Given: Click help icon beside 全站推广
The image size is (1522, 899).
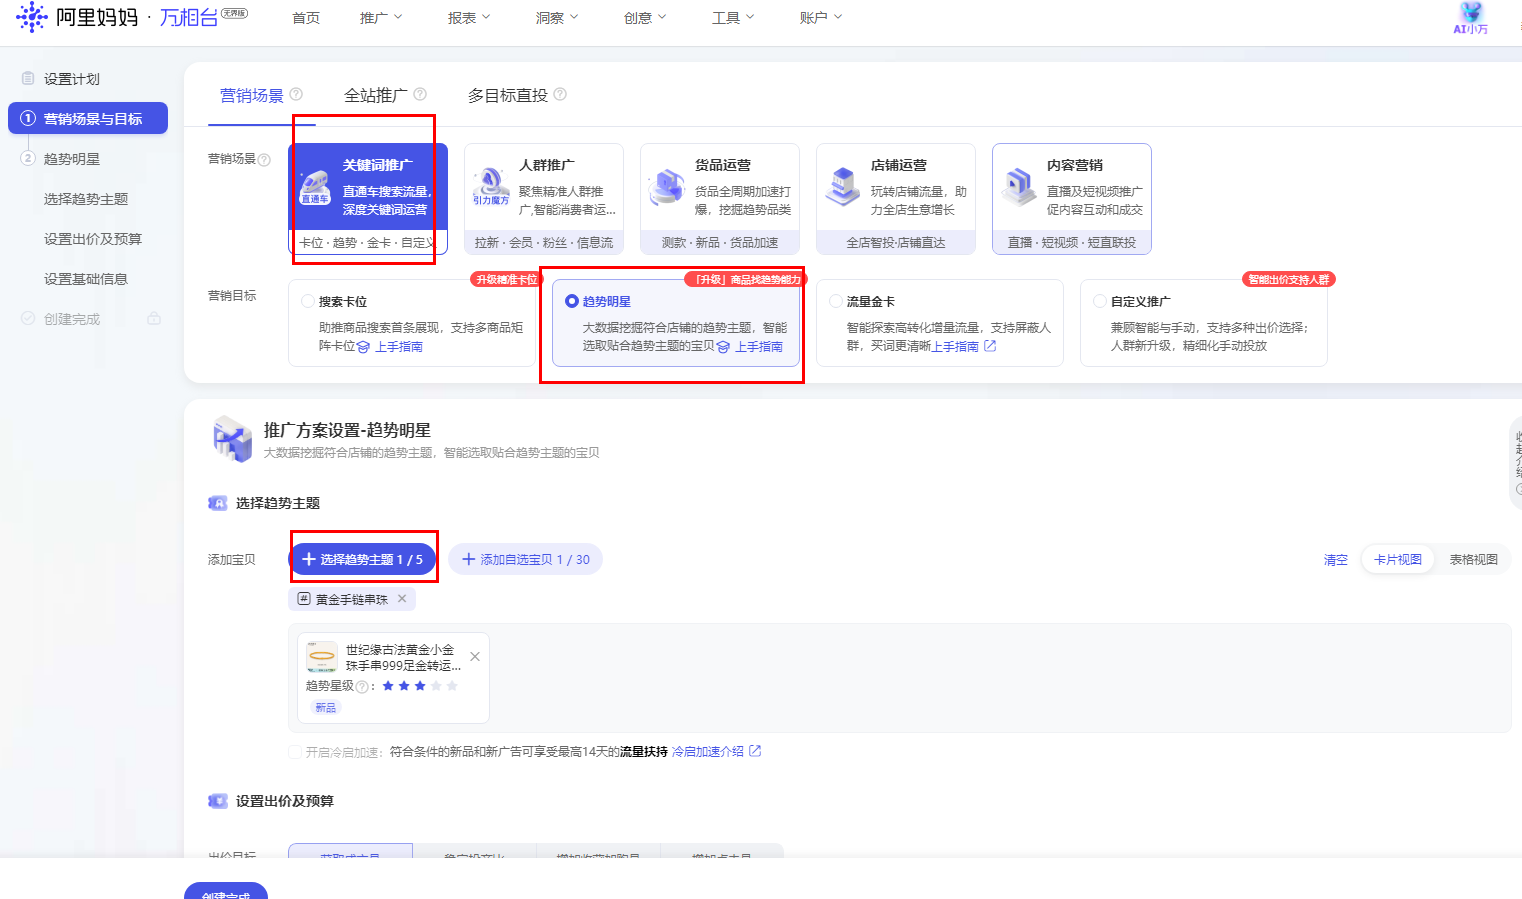Looking at the screenshot, I should click(420, 94).
